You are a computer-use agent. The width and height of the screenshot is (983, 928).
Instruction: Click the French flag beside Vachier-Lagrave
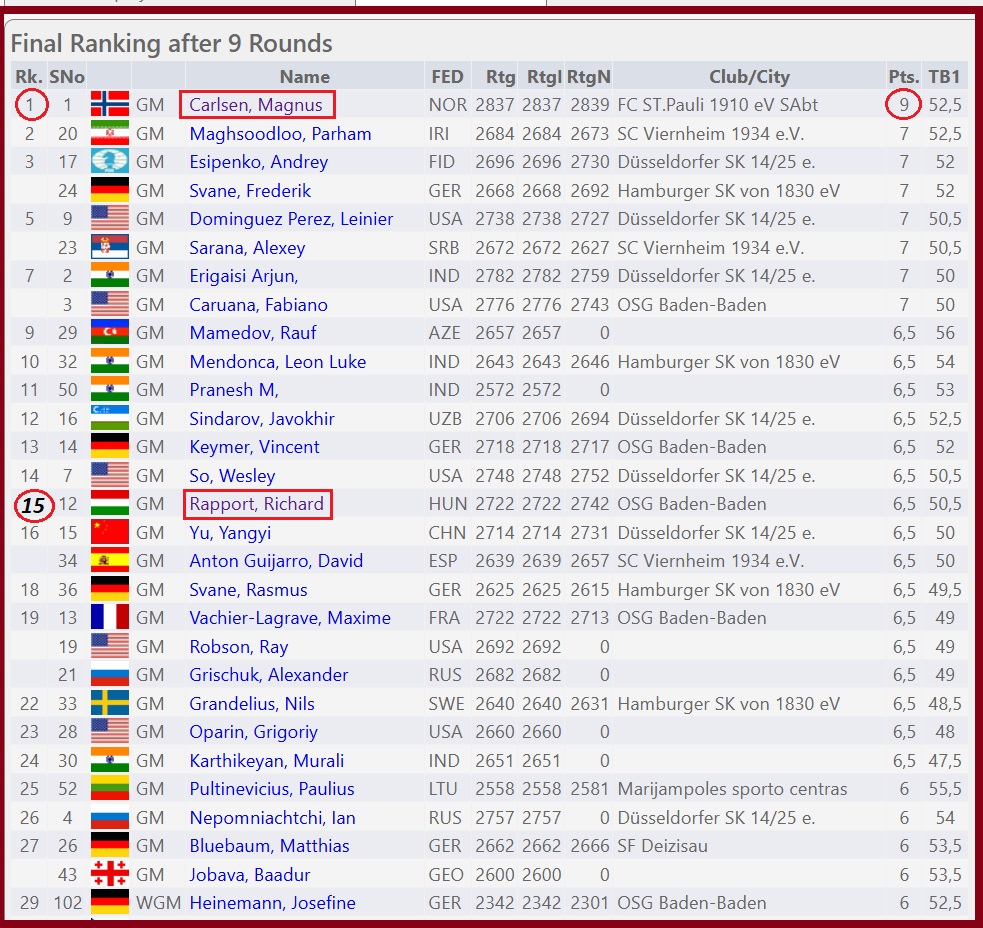pos(109,618)
